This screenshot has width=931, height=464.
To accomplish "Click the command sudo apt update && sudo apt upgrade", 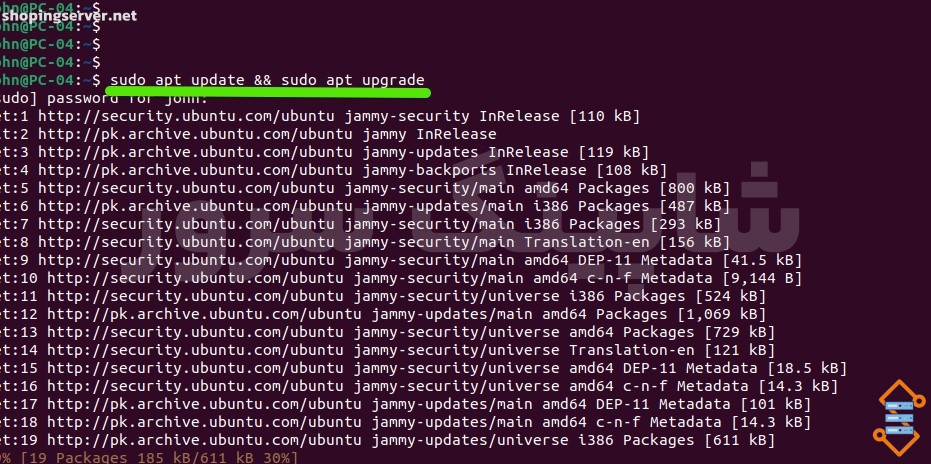I will (x=267, y=80).
